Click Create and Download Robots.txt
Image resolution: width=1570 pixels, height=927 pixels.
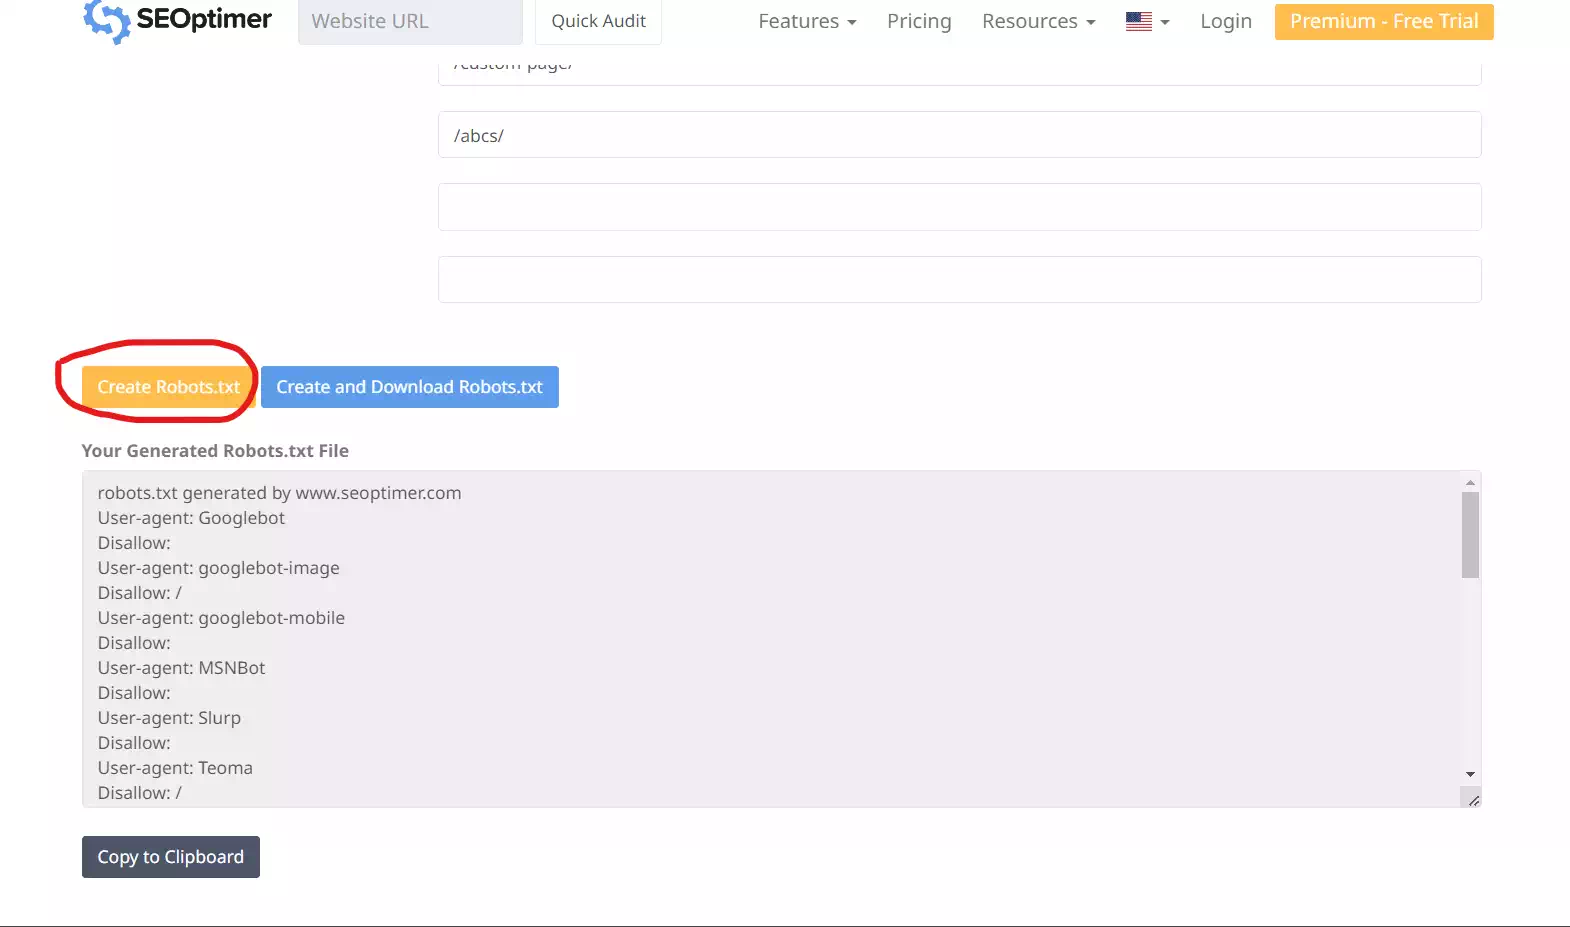click(409, 387)
